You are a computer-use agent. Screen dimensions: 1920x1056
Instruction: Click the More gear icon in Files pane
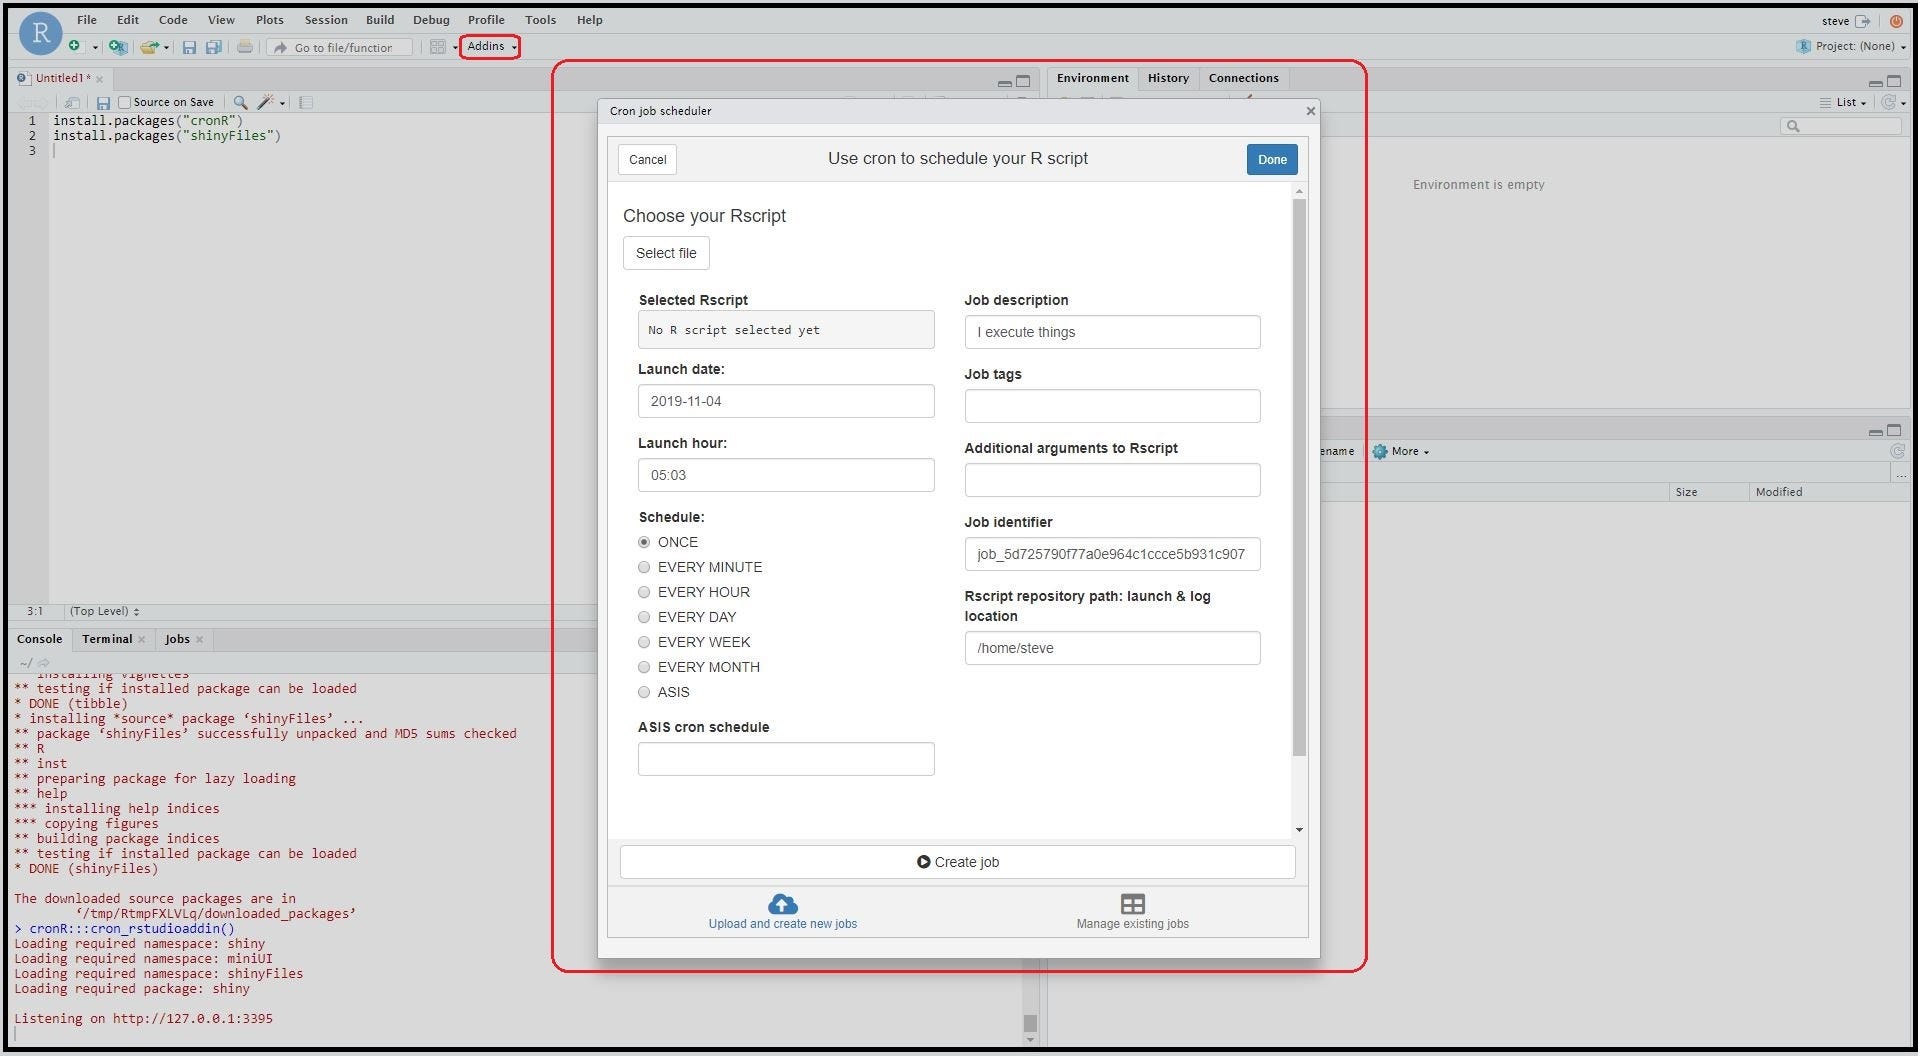1380,451
